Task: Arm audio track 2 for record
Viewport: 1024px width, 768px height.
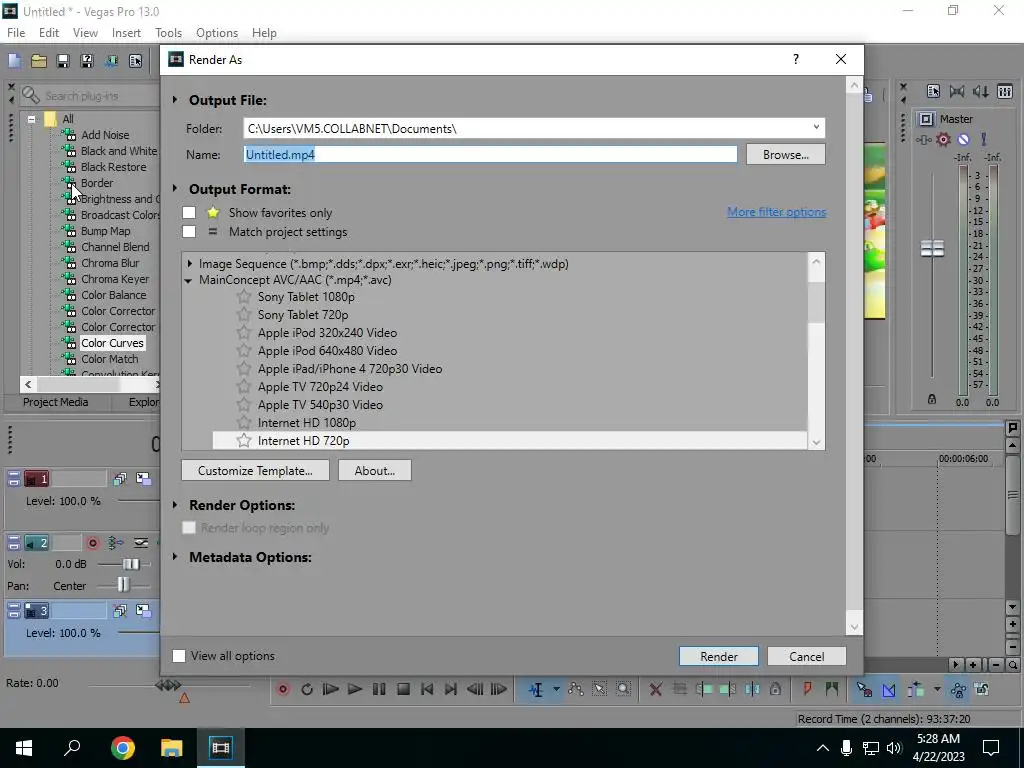Action: click(x=93, y=543)
